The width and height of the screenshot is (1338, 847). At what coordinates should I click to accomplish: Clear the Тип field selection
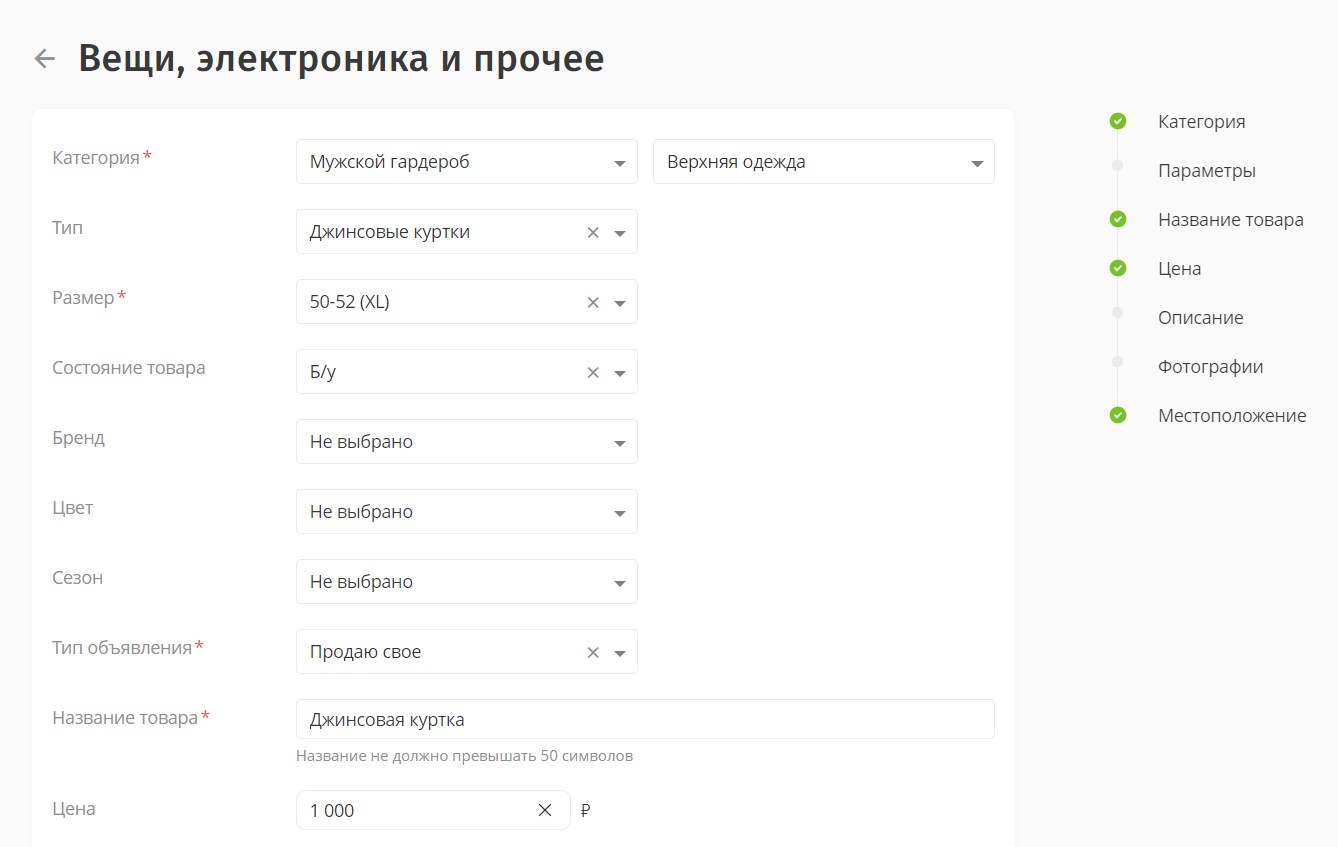[x=593, y=232]
